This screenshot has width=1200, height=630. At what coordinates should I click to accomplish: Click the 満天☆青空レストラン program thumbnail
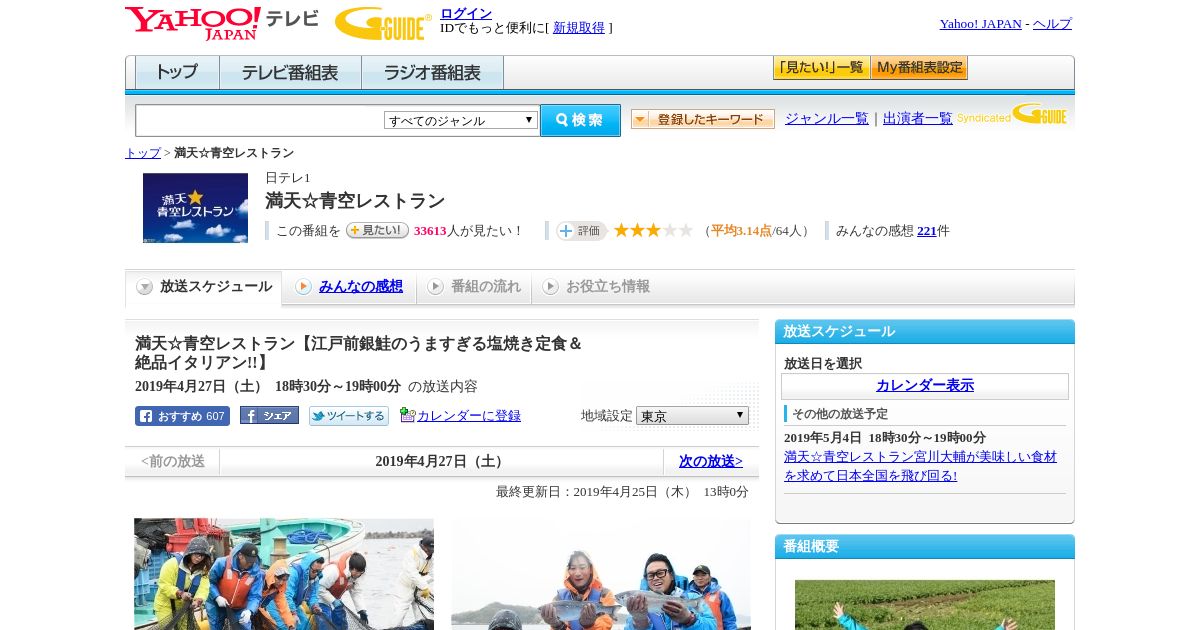click(x=195, y=208)
